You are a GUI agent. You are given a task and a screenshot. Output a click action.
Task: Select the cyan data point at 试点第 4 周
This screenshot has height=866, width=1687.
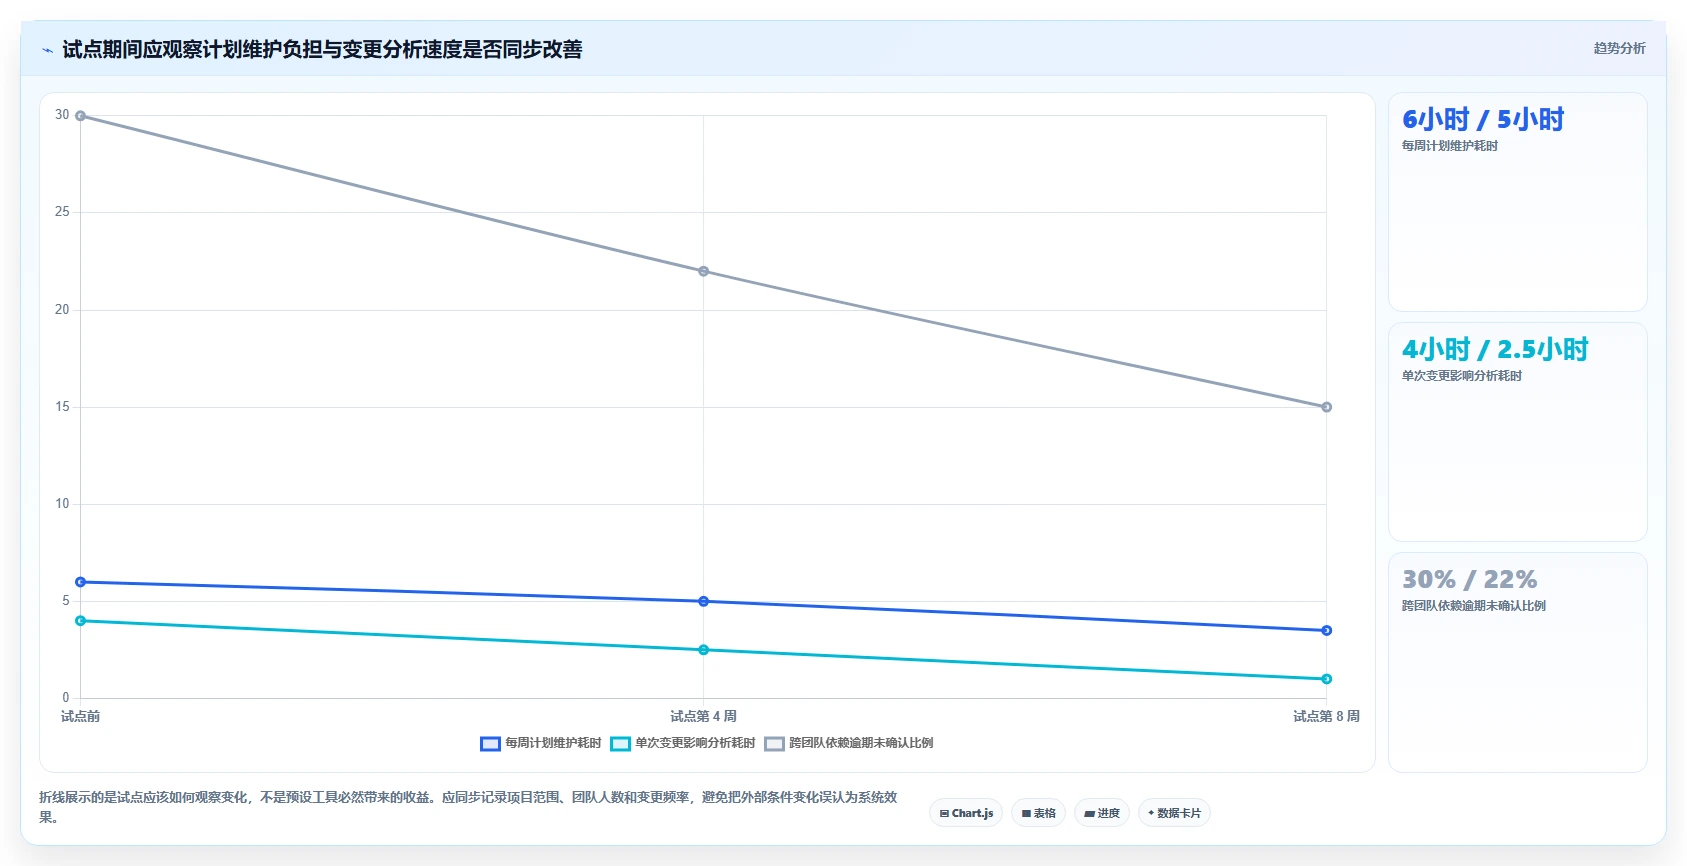click(x=703, y=650)
